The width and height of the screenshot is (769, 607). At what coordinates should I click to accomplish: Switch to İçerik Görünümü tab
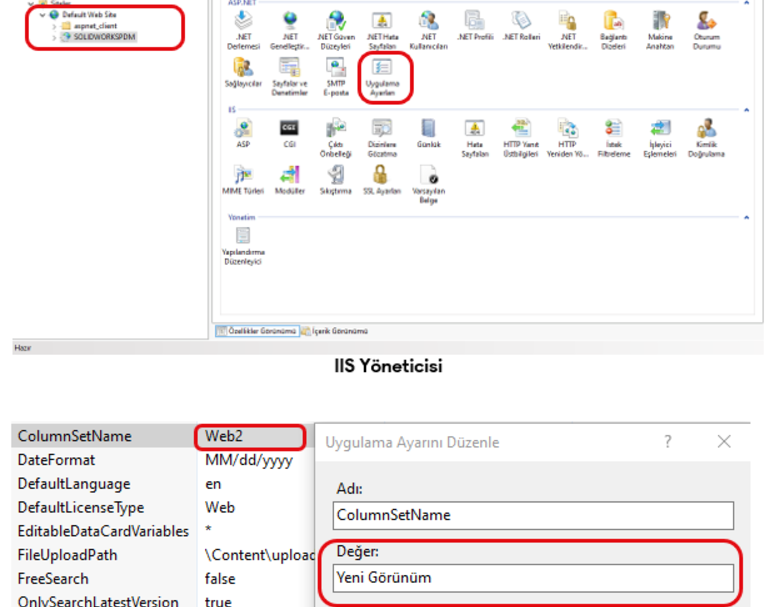coord(339,330)
